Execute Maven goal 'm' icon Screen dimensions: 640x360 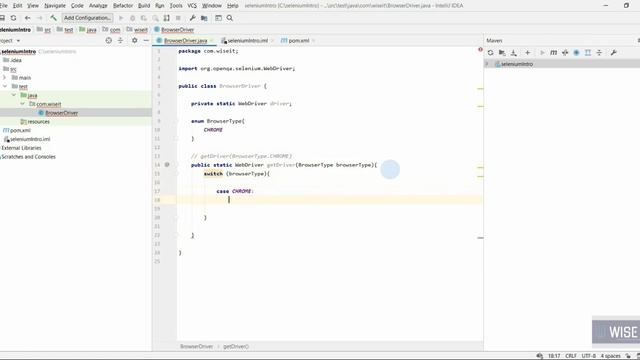point(553,53)
